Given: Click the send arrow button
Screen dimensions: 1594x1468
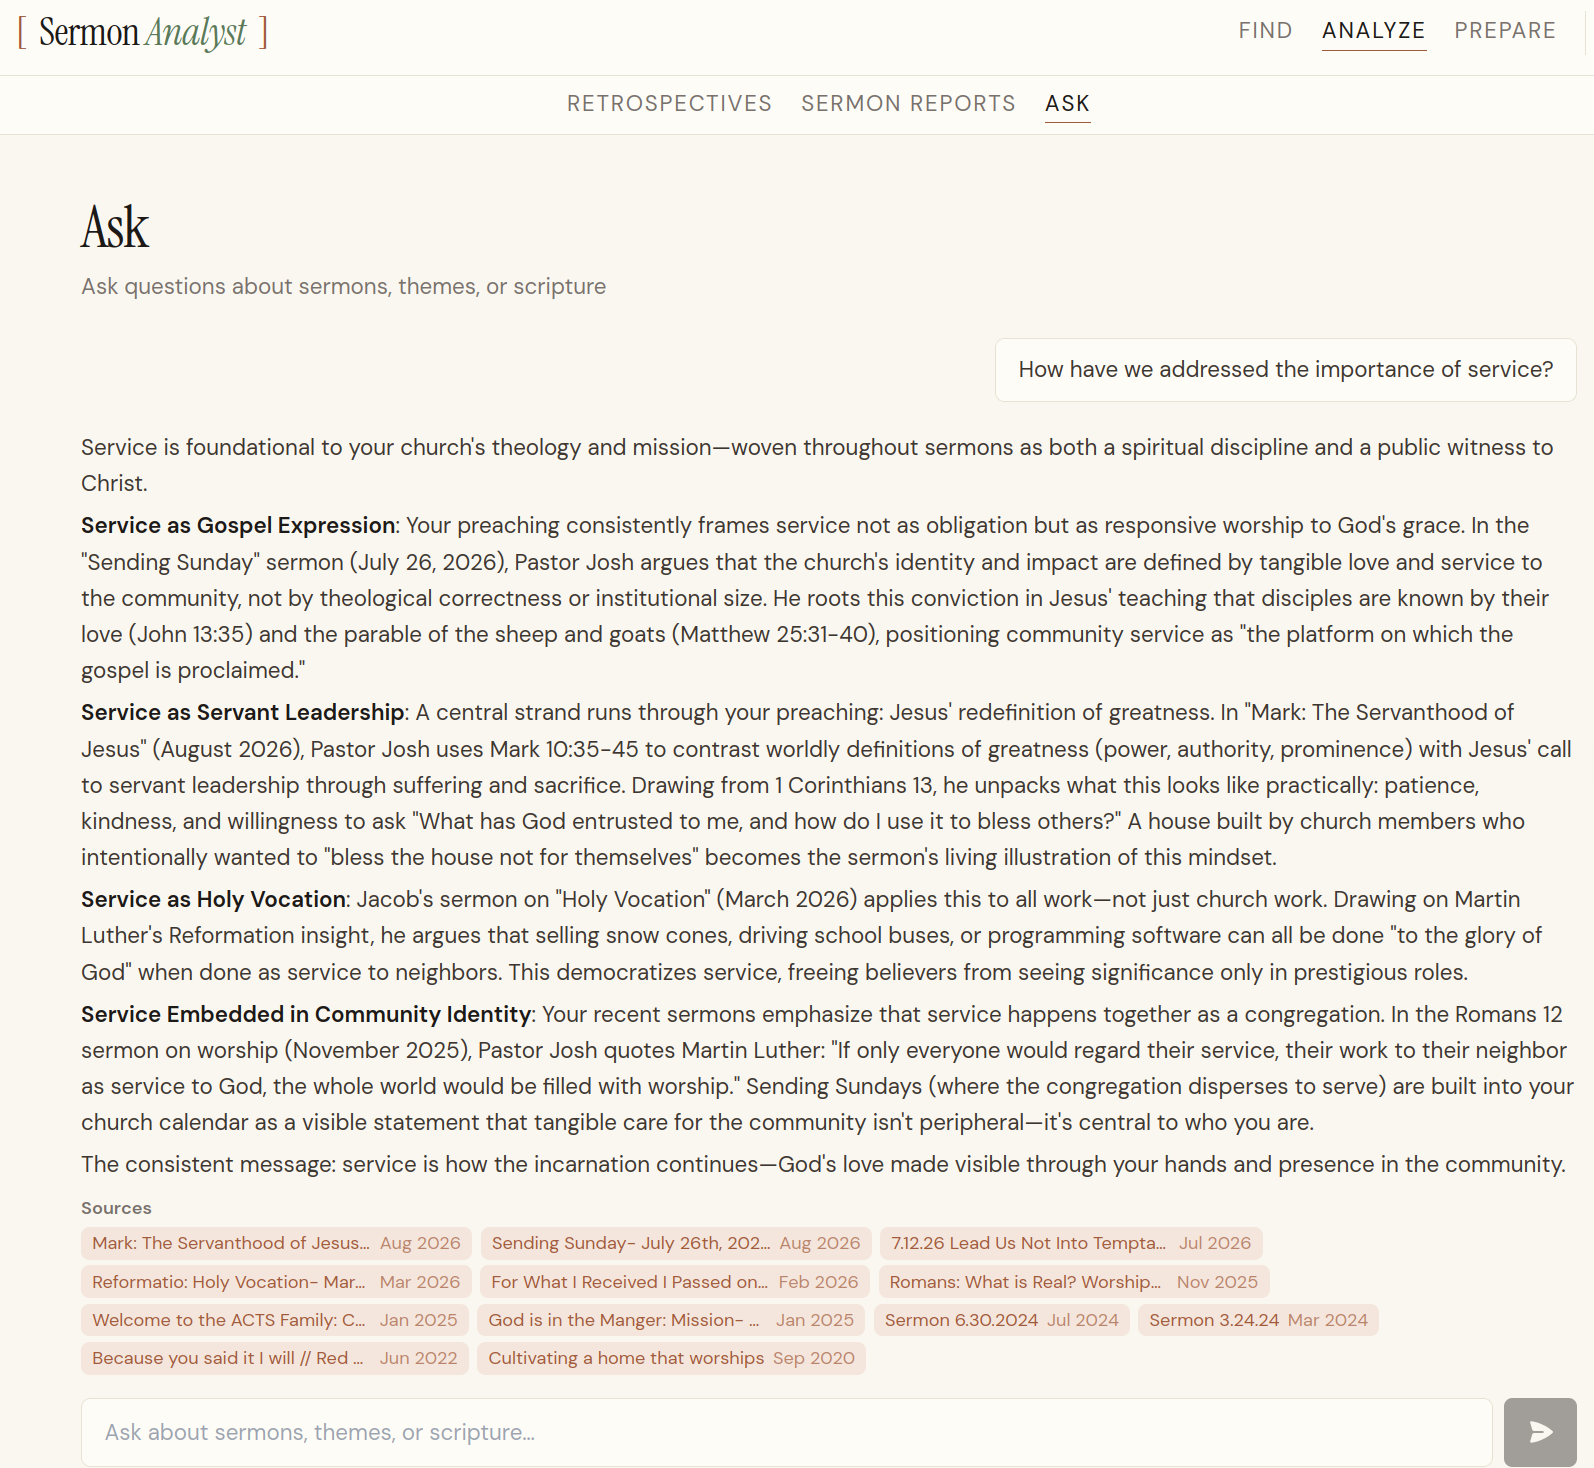Looking at the screenshot, I should pos(1540,1432).
